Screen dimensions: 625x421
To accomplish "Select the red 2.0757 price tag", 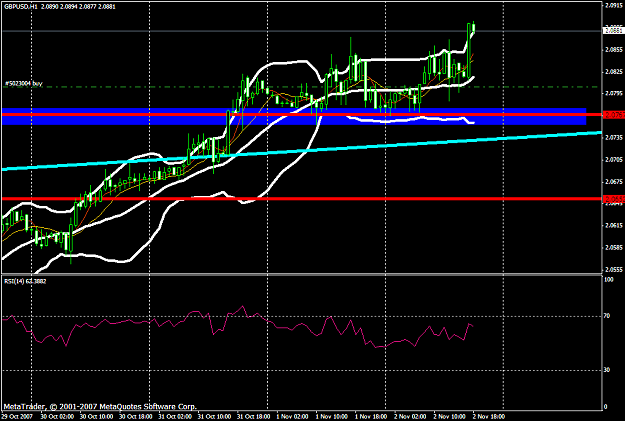I will click(614, 115).
